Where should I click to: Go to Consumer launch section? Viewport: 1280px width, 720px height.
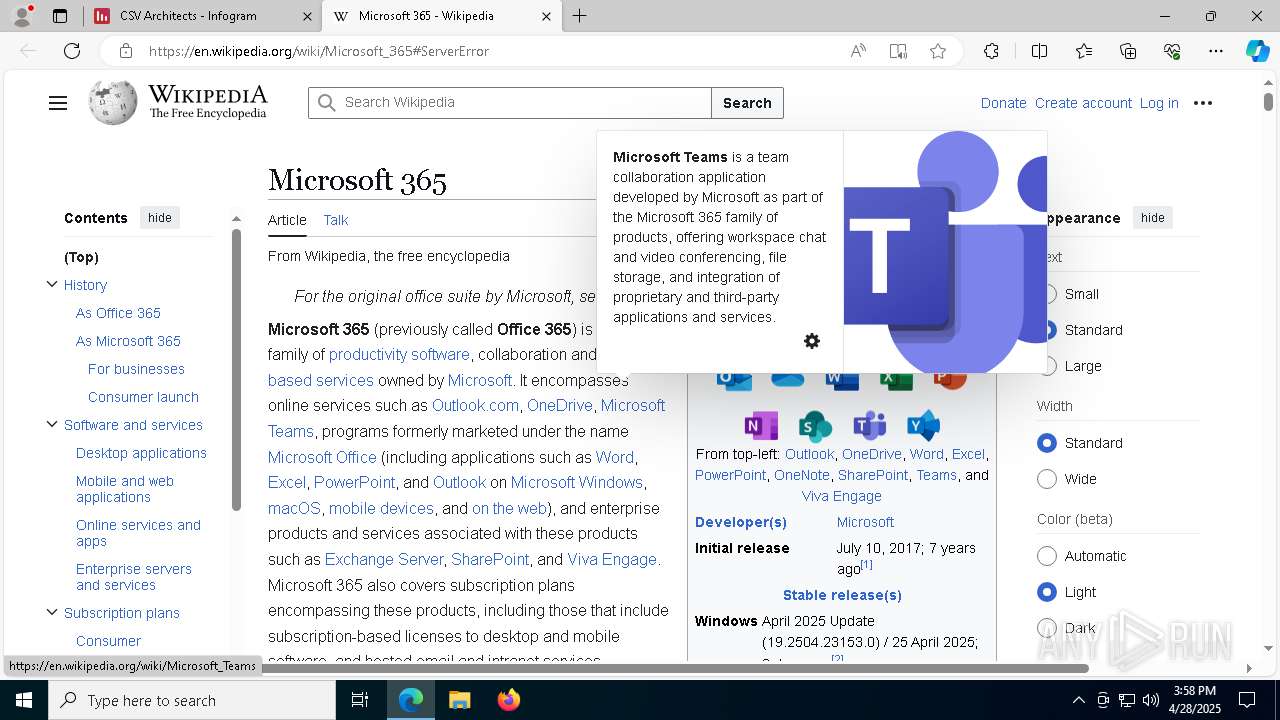coord(143,397)
